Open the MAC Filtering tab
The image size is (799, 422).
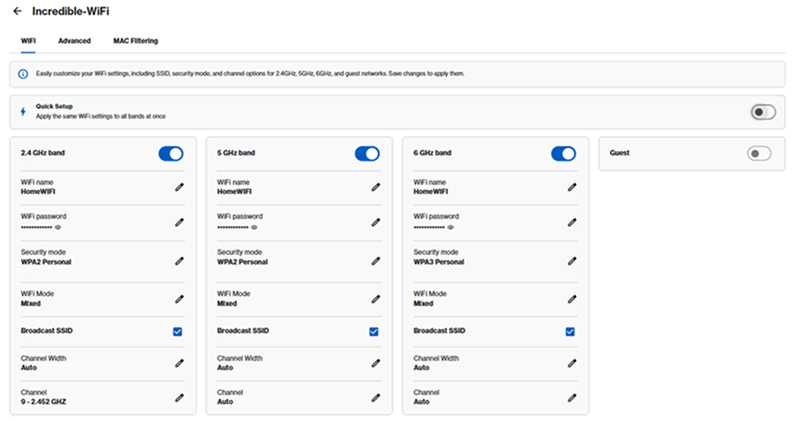[135, 41]
